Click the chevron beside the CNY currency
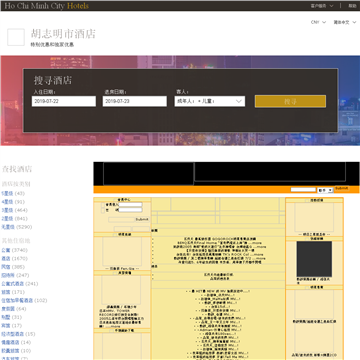 (x=324, y=22)
